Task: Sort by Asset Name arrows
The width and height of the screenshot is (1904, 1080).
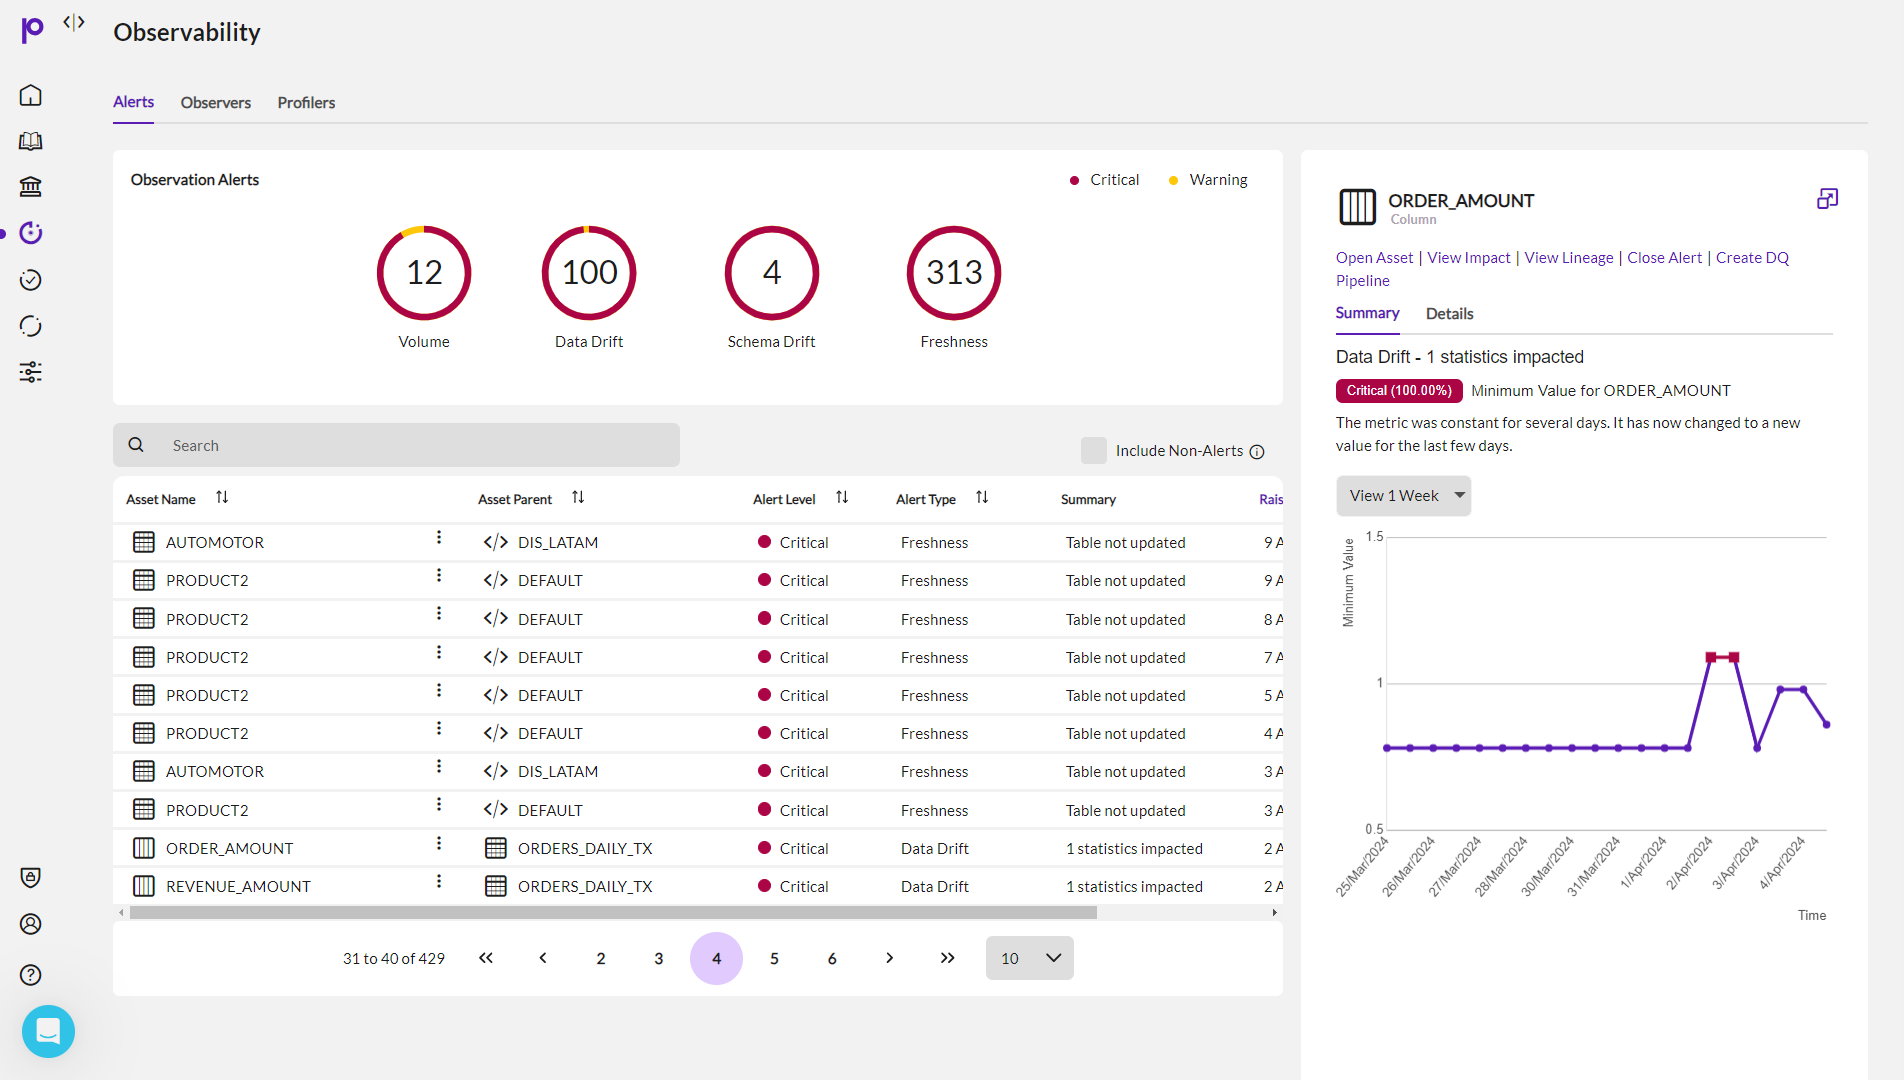Action: 222,497
